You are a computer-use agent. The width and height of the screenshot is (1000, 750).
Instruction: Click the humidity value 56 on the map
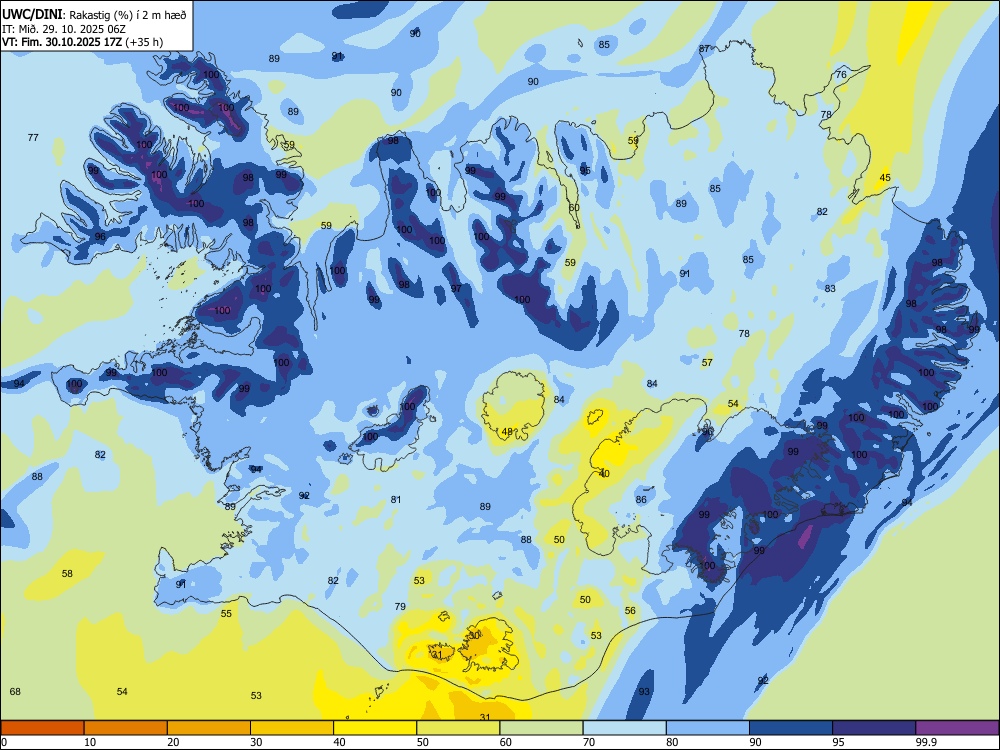[630, 610]
